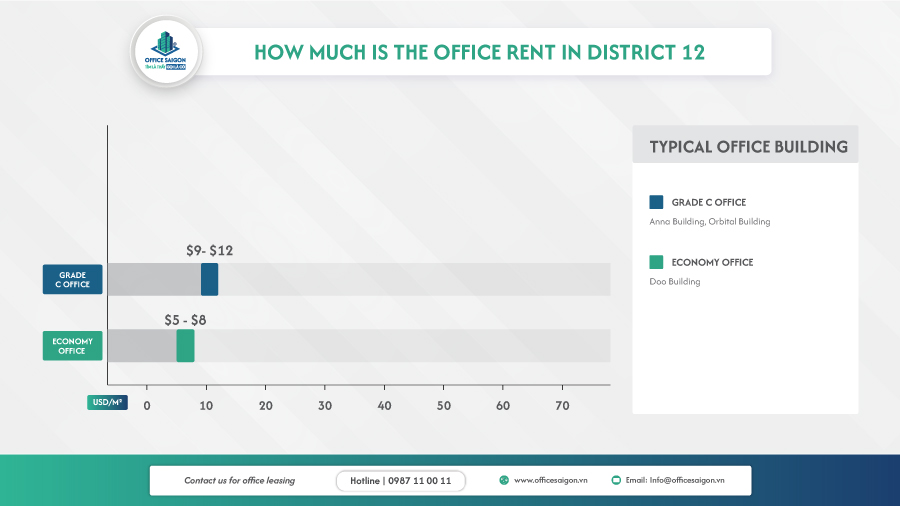900x506 pixels.
Task: Click the $9- $12 price label
Action: coord(209,251)
